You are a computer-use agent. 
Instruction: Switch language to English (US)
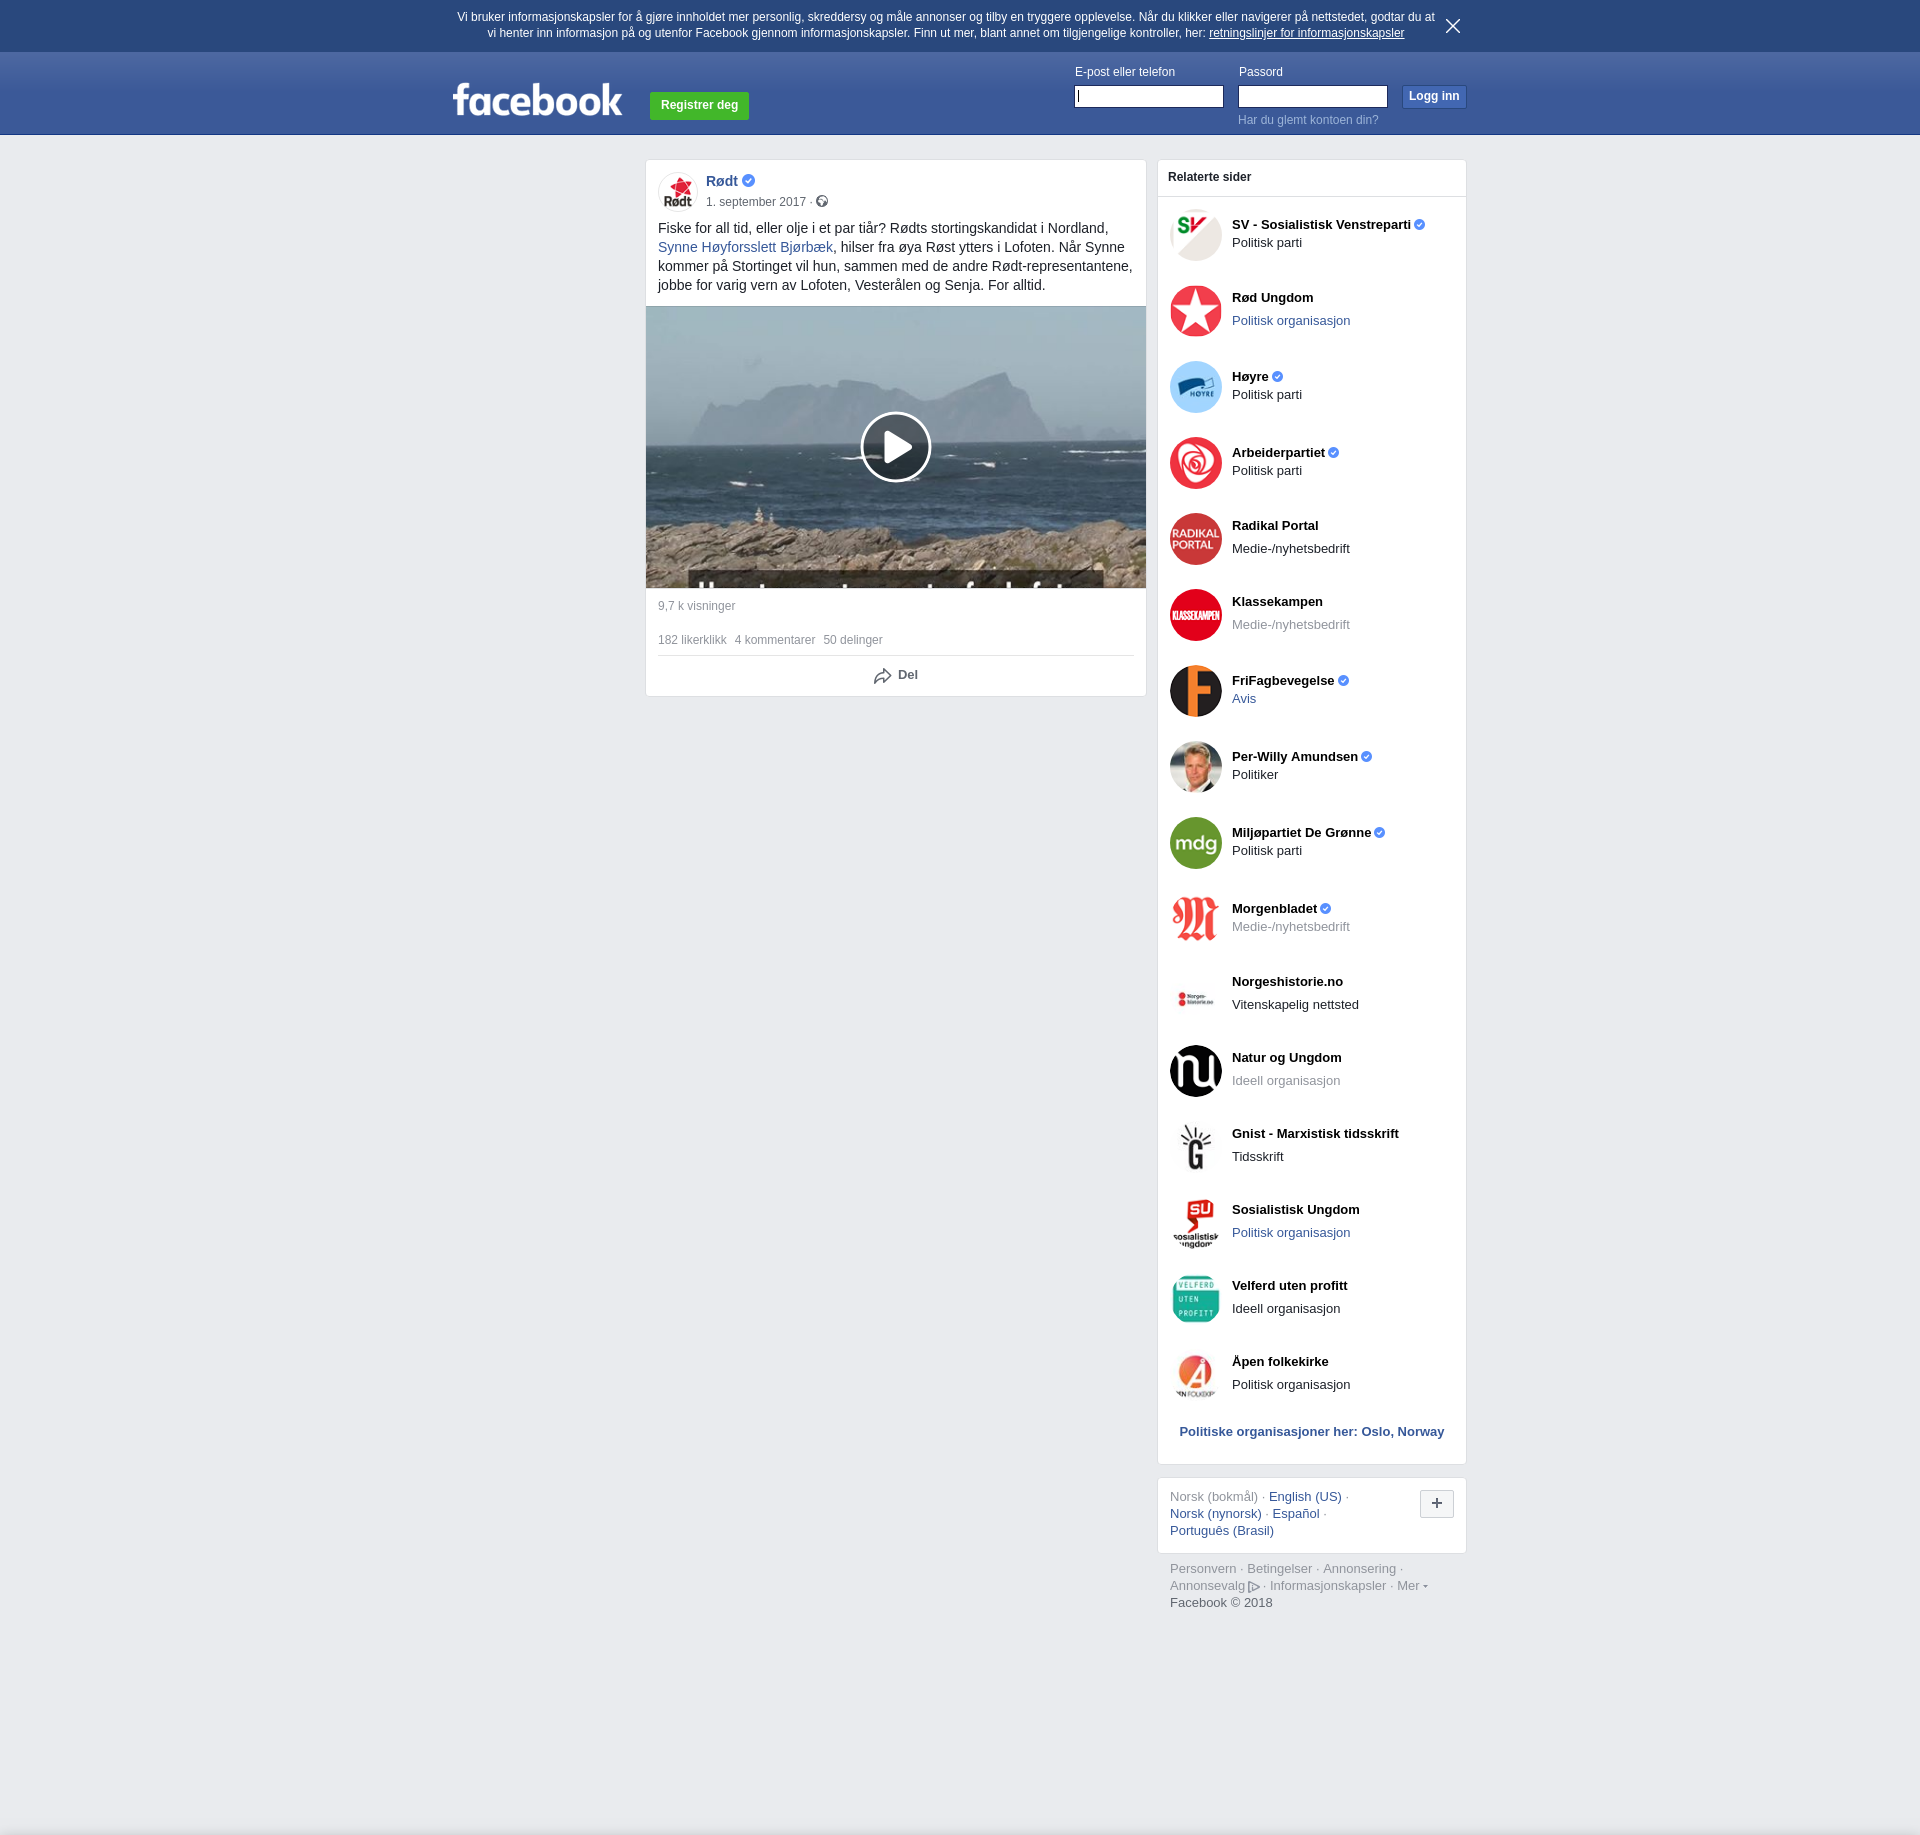click(x=1304, y=1497)
